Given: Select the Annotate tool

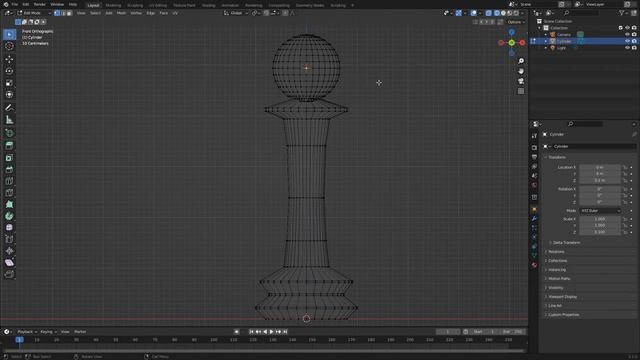Looking at the screenshot, I should [9, 108].
